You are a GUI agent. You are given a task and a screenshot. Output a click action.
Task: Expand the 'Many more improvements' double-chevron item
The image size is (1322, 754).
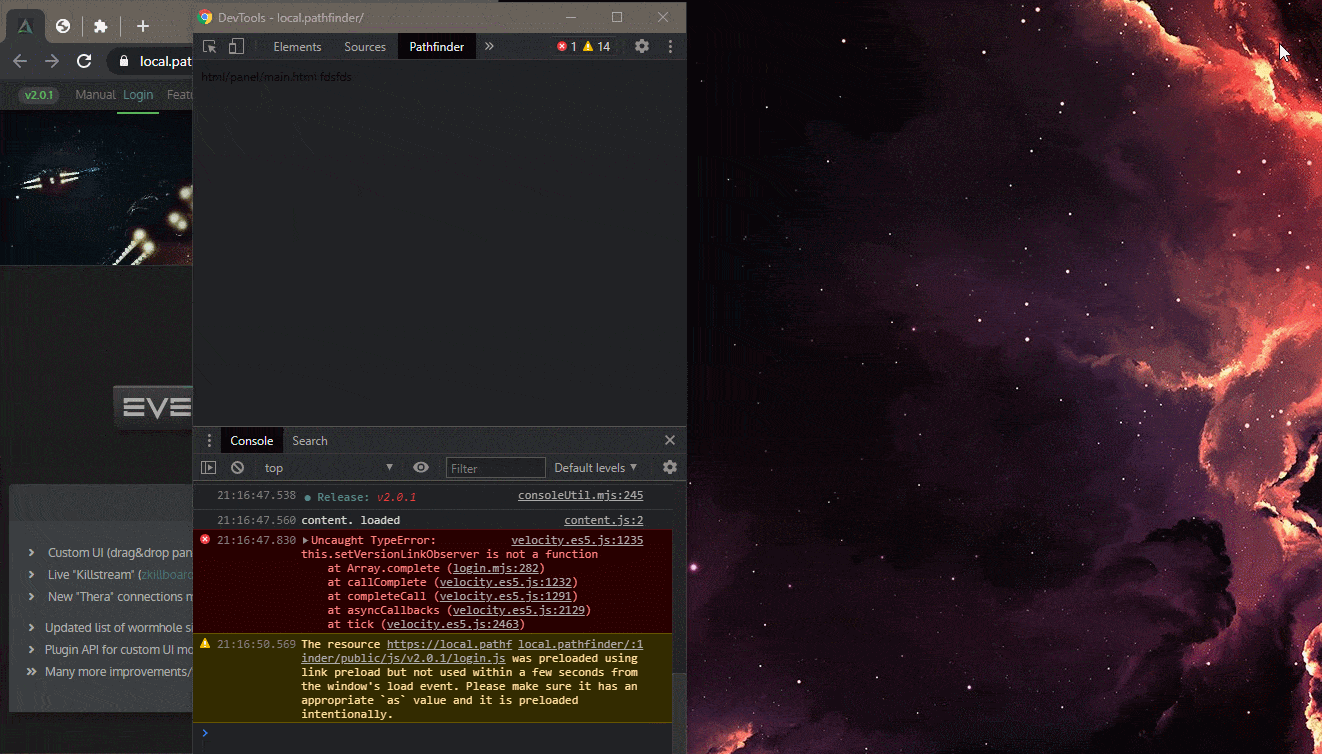31,671
